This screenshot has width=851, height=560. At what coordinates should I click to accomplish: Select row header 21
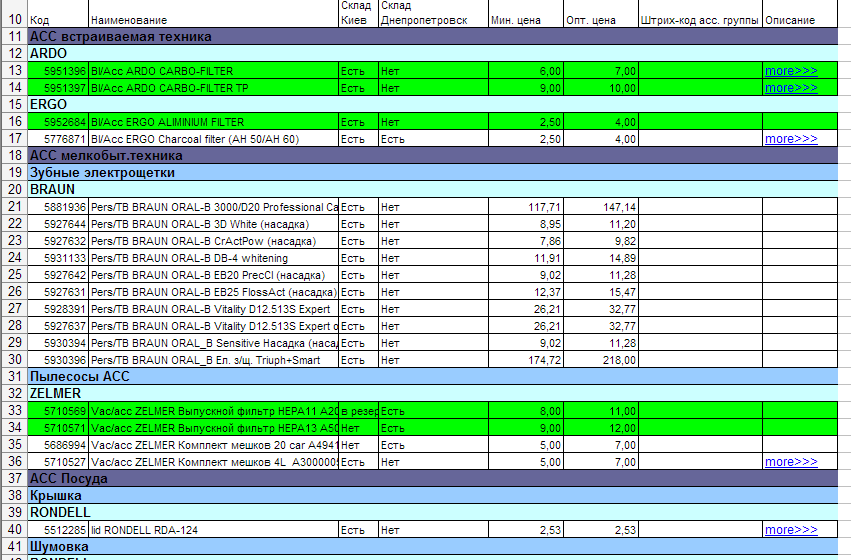point(15,207)
